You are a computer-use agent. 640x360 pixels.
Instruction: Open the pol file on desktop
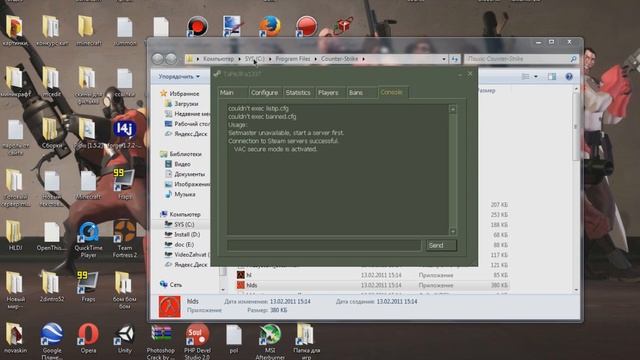(234, 339)
